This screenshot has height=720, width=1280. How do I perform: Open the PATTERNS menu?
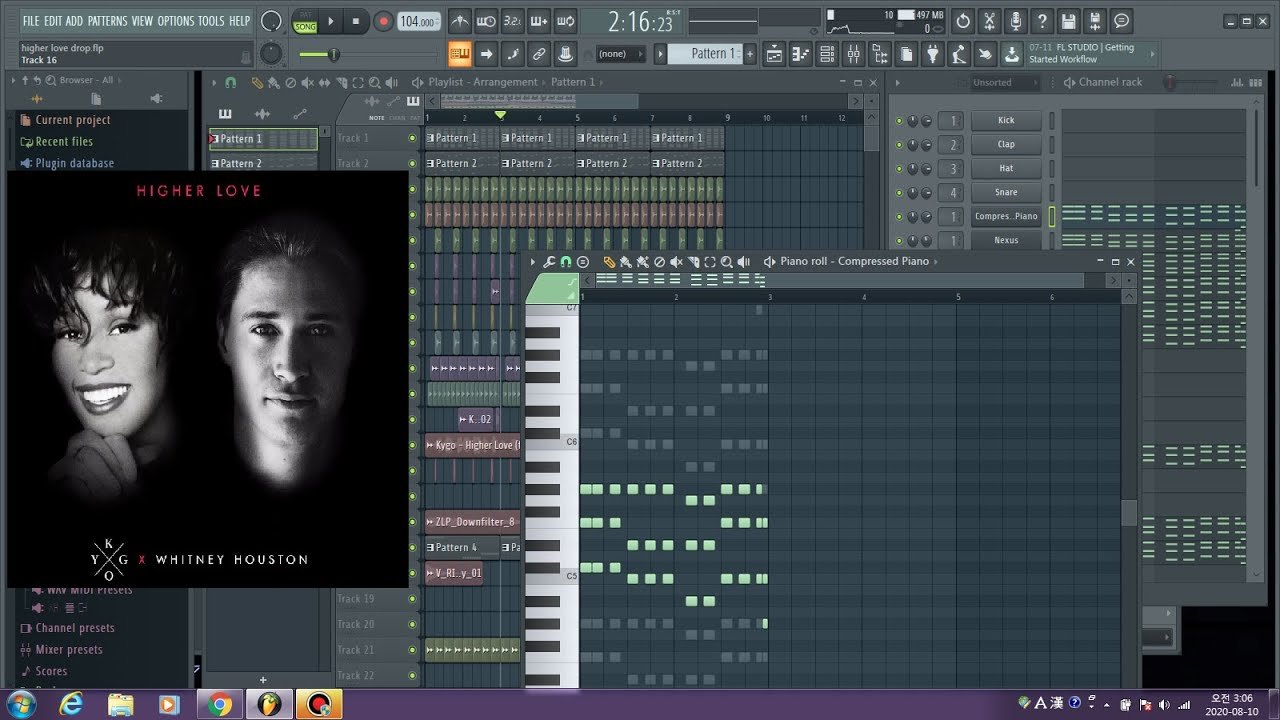coord(107,20)
